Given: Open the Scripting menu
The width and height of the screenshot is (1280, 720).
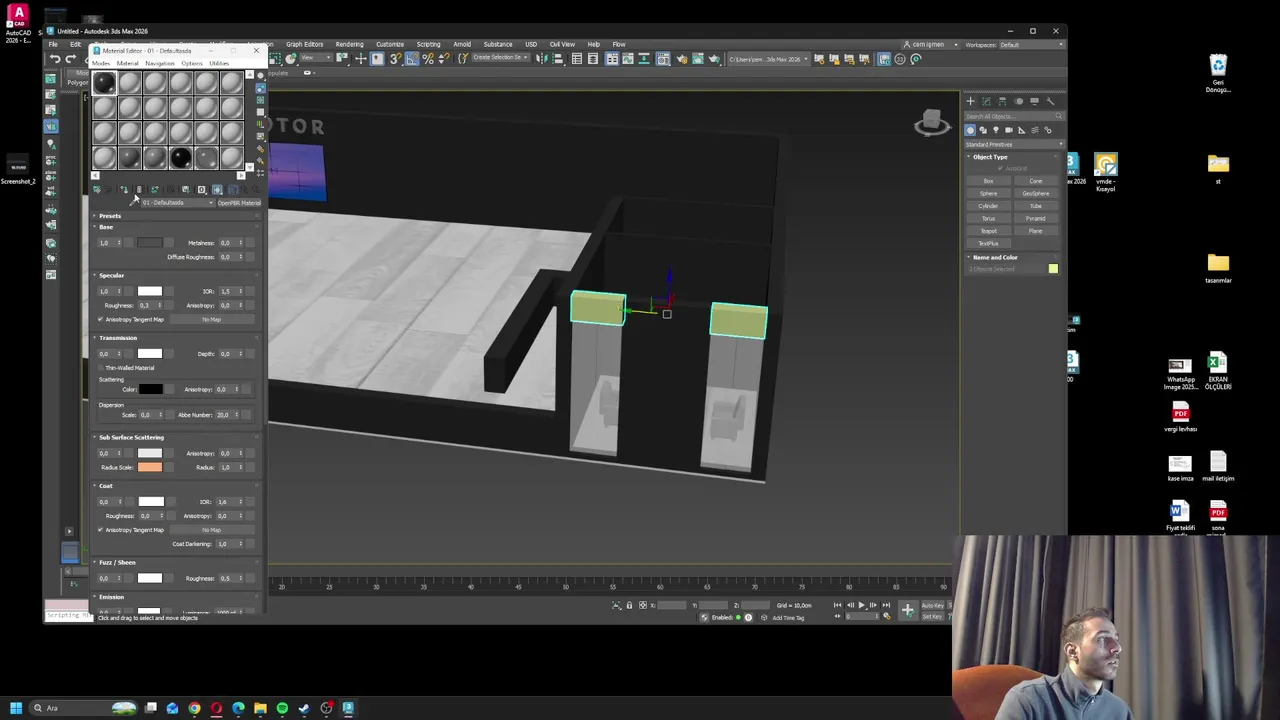Looking at the screenshot, I should click(x=428, y=45).
